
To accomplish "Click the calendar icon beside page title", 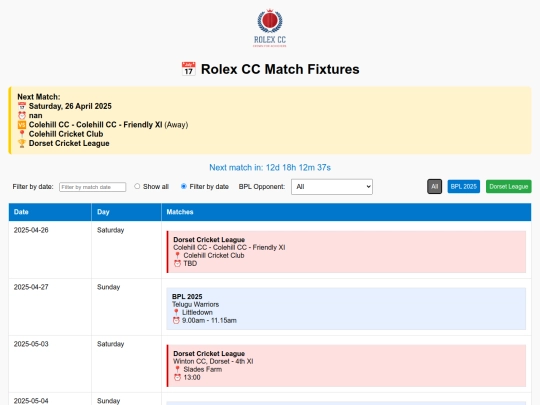I will coord(188,69).
